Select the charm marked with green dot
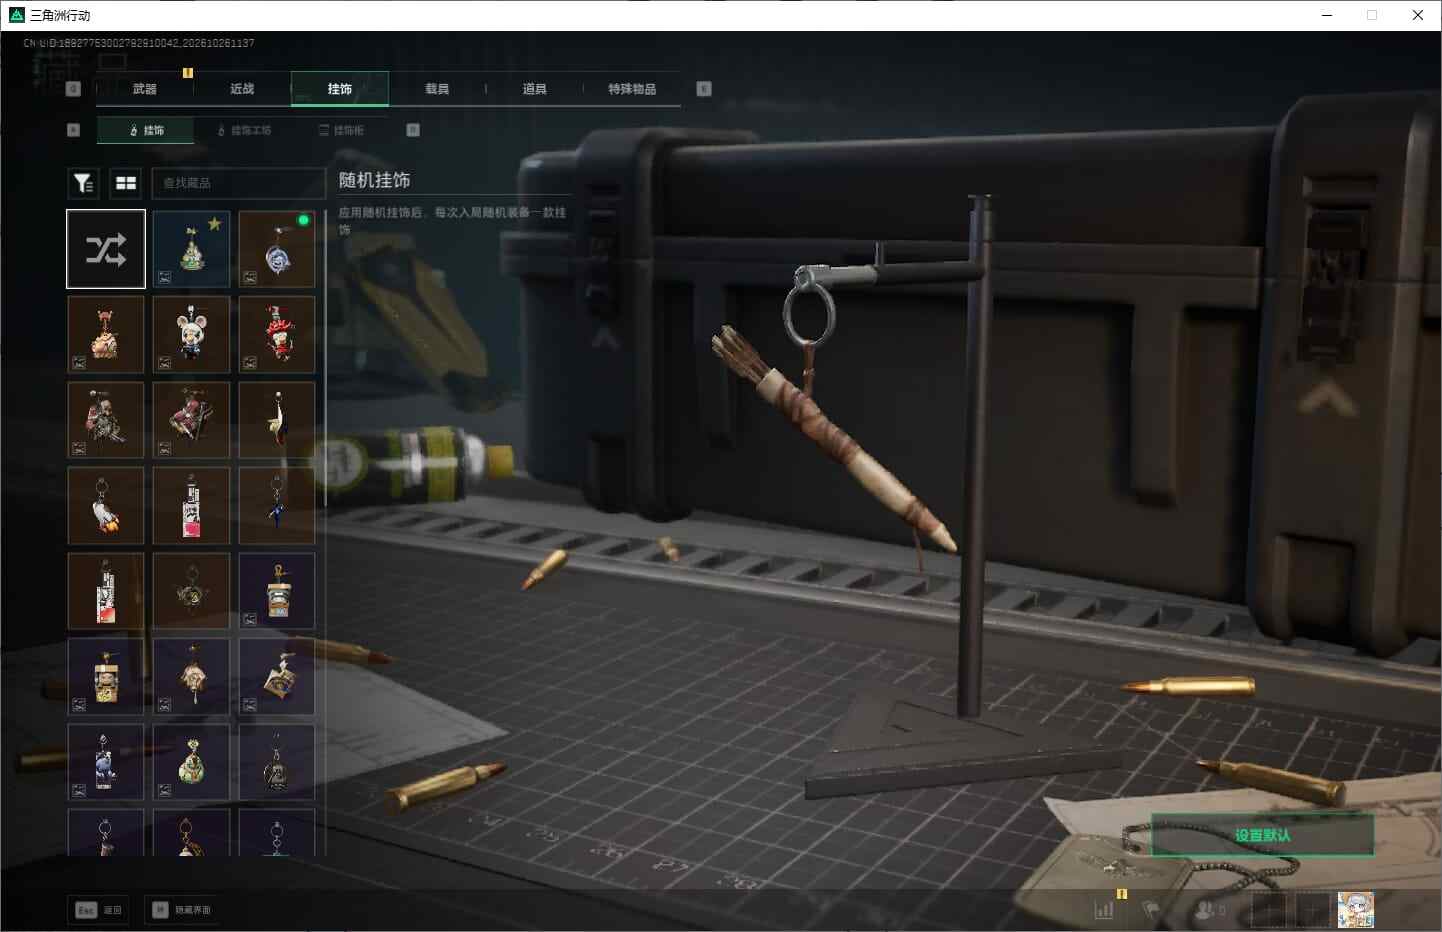 point(277,249)
